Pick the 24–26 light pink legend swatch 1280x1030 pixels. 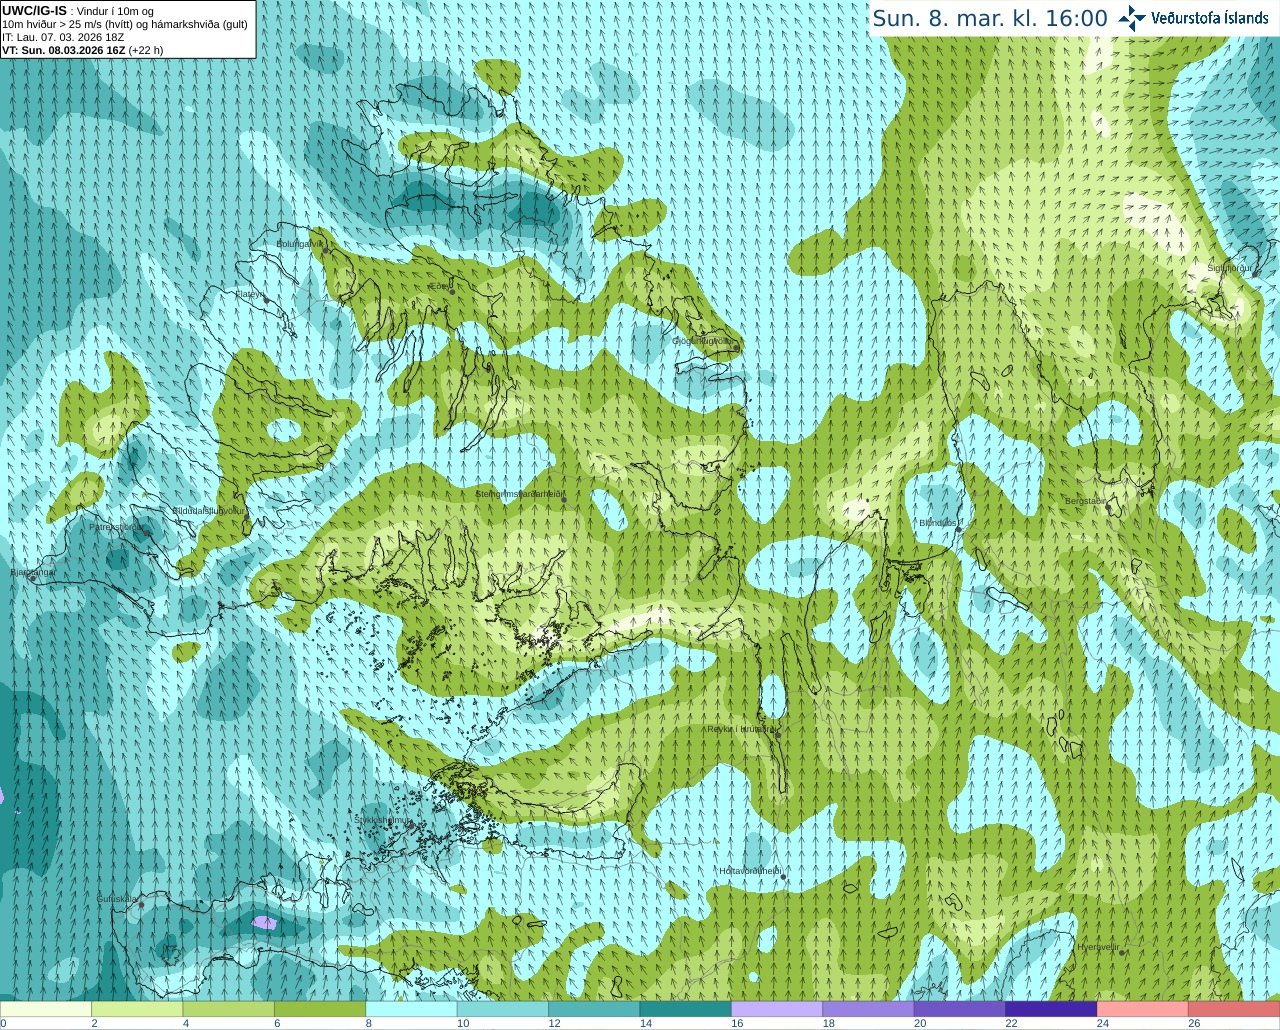click(x=1143, y=1009)
